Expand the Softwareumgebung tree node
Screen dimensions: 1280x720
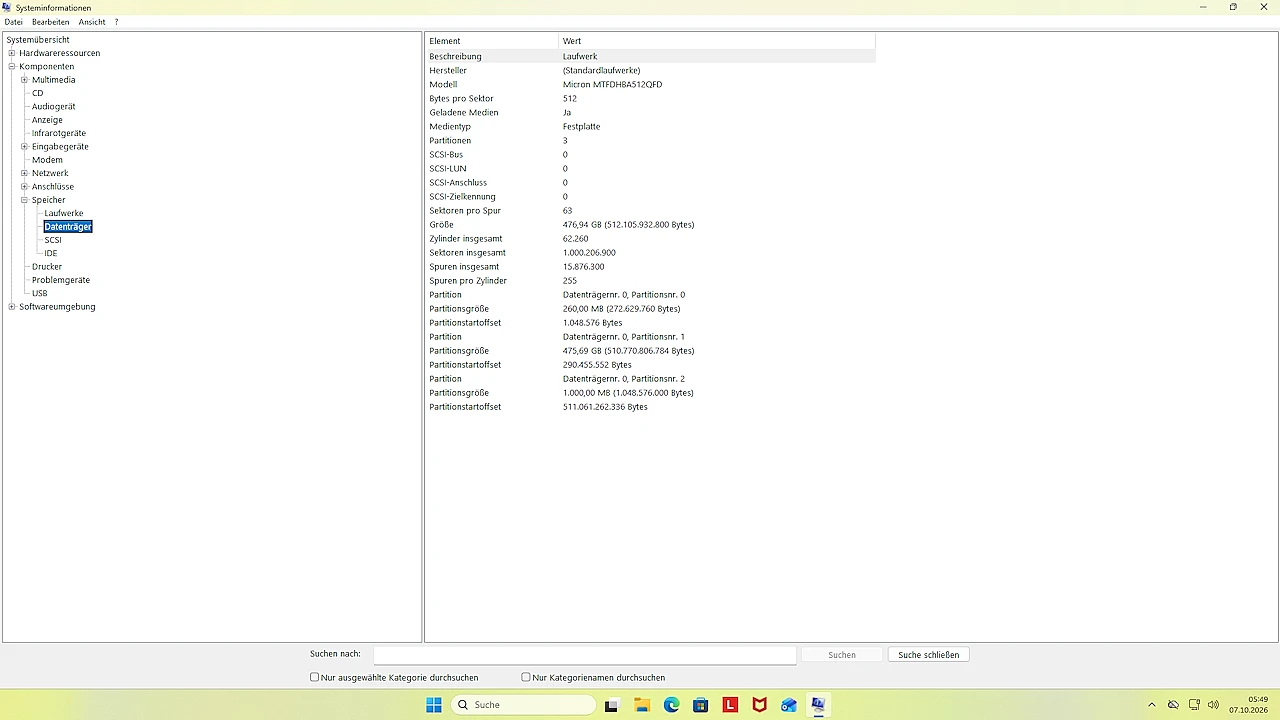(x=12, y=307)
